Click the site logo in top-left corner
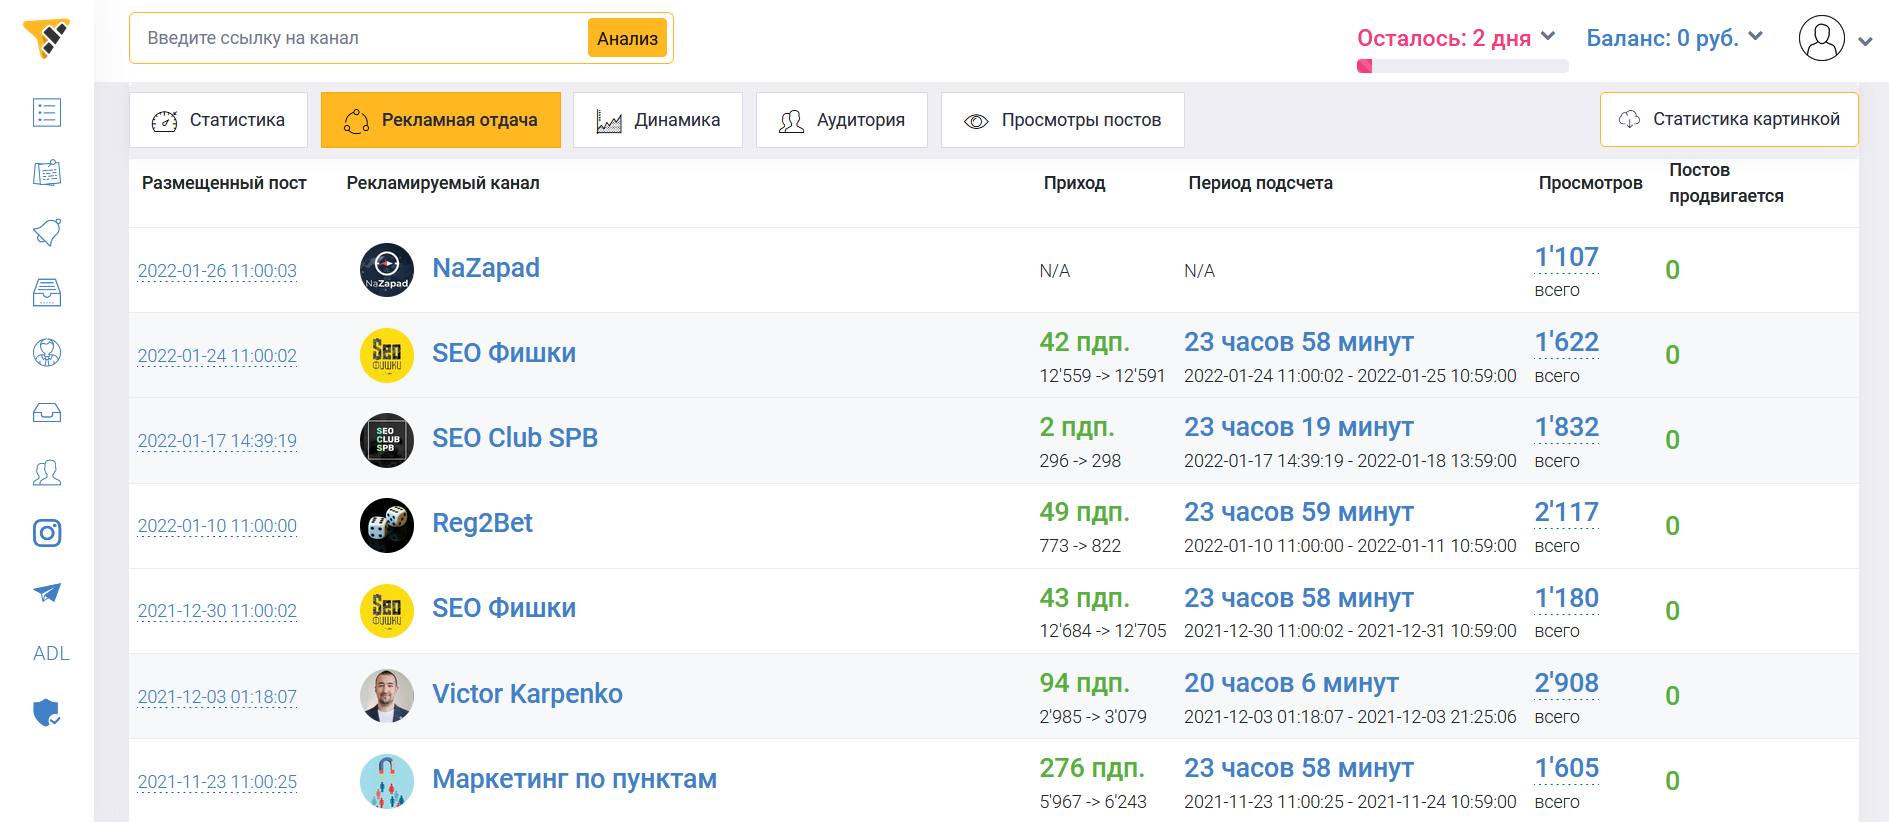The image size is (1889, 822). tap(47, 38)
